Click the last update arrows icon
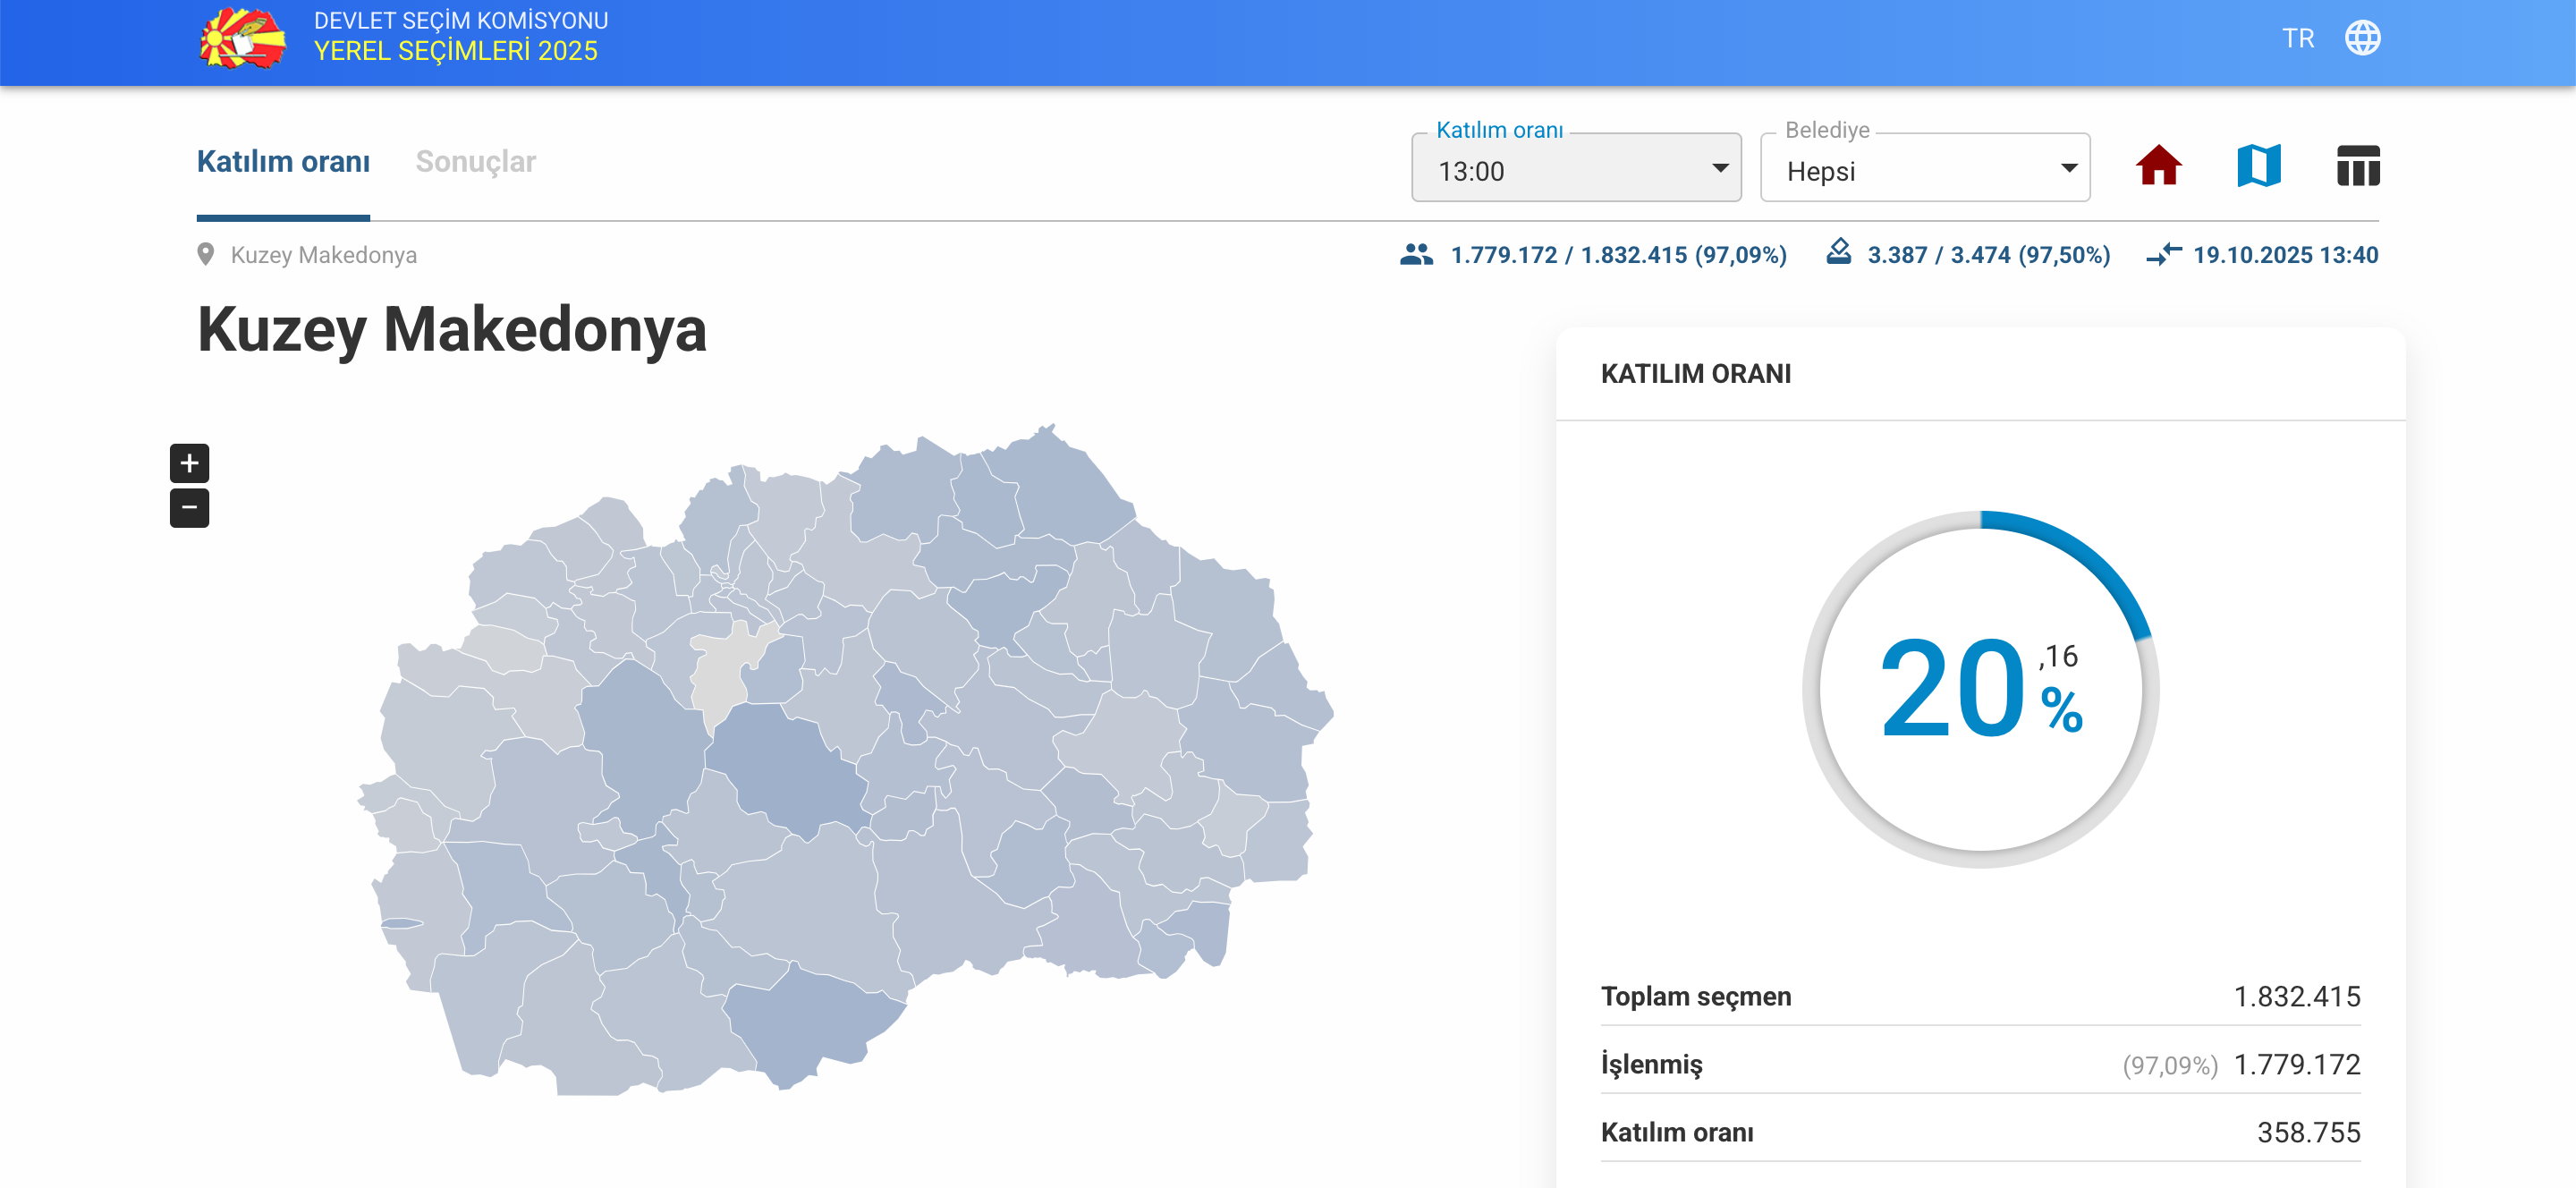Screen dimensions: 2576x1188 (2163, 254)
